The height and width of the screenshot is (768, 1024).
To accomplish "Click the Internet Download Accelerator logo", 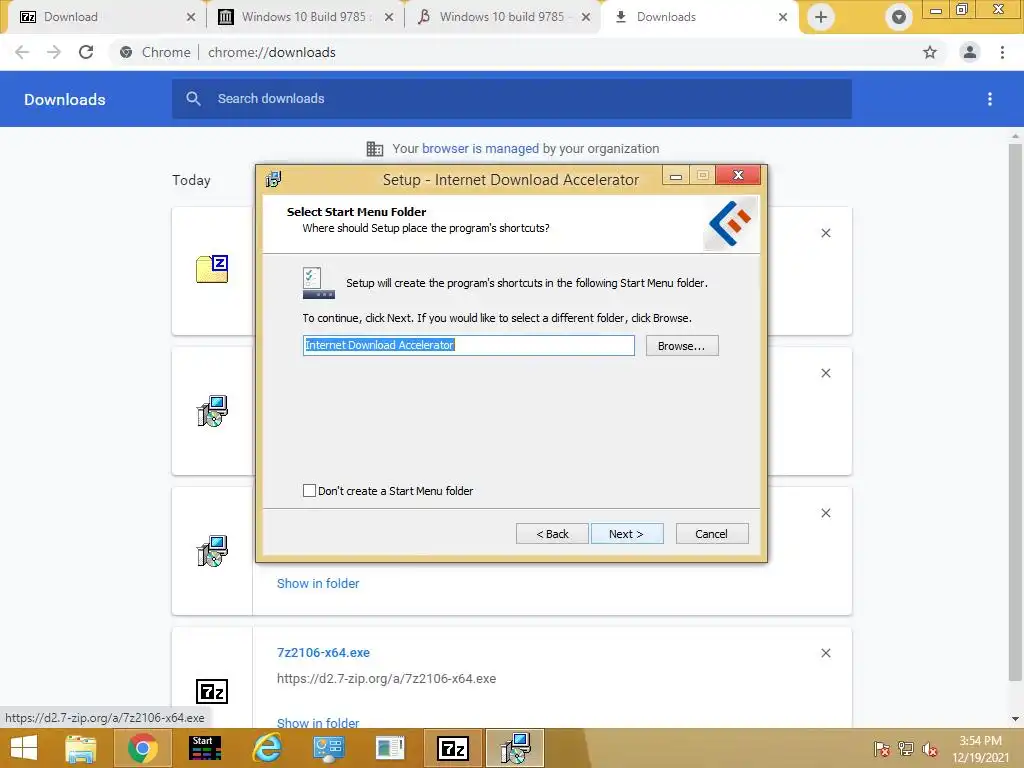I will point(730,223).
